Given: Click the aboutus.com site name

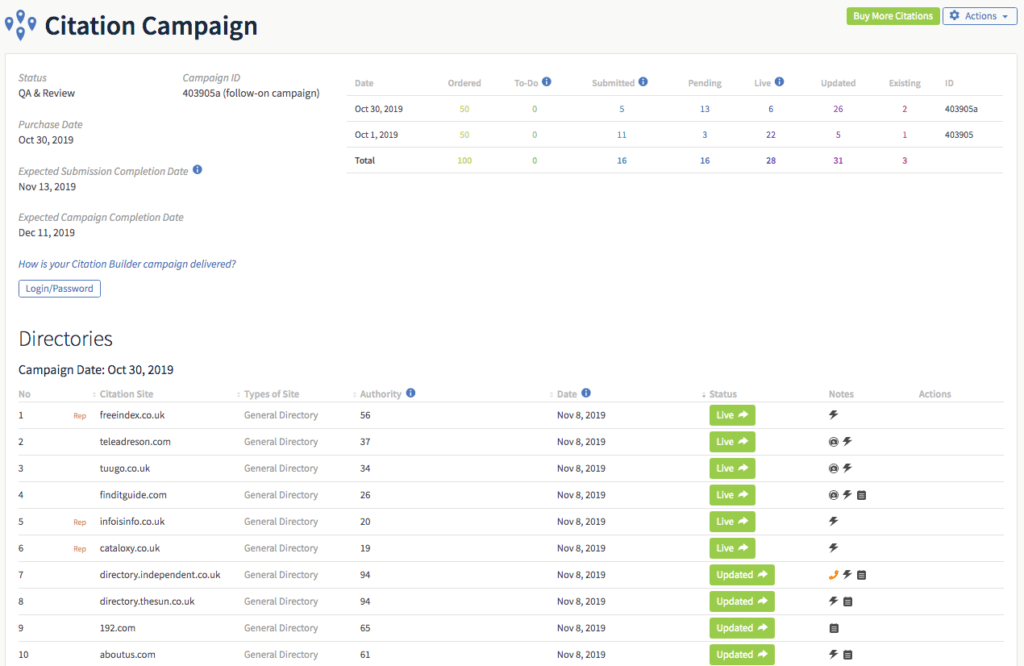Looking at the screenshot, I should pos(127,655).
